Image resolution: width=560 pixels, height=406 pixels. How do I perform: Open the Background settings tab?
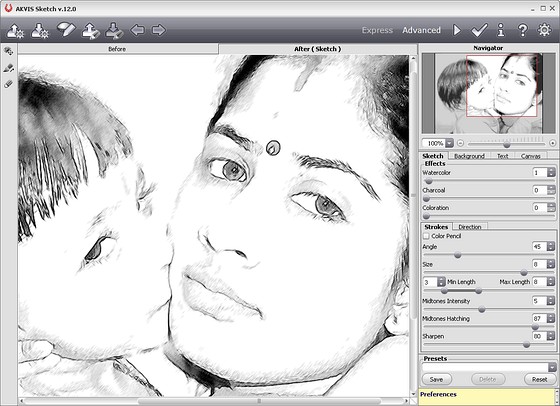pyautogui.click(x=469, y=156)
